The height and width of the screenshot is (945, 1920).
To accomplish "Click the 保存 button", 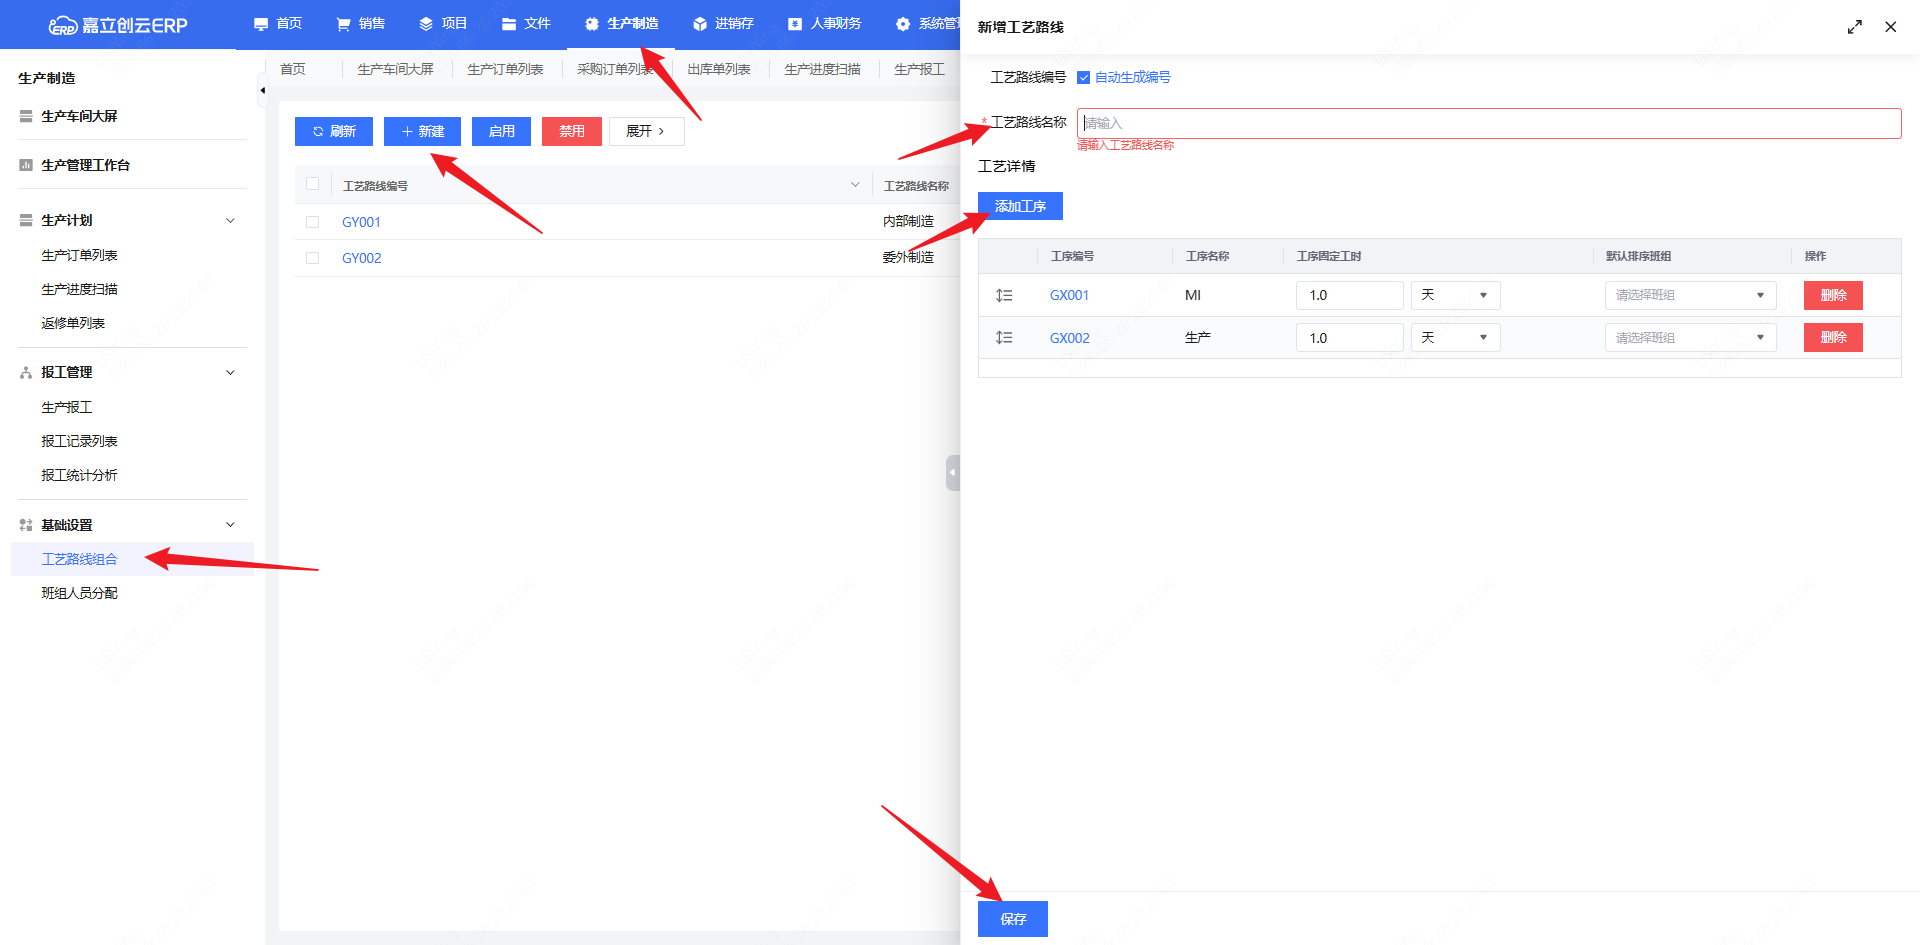I will (1013, 919).
